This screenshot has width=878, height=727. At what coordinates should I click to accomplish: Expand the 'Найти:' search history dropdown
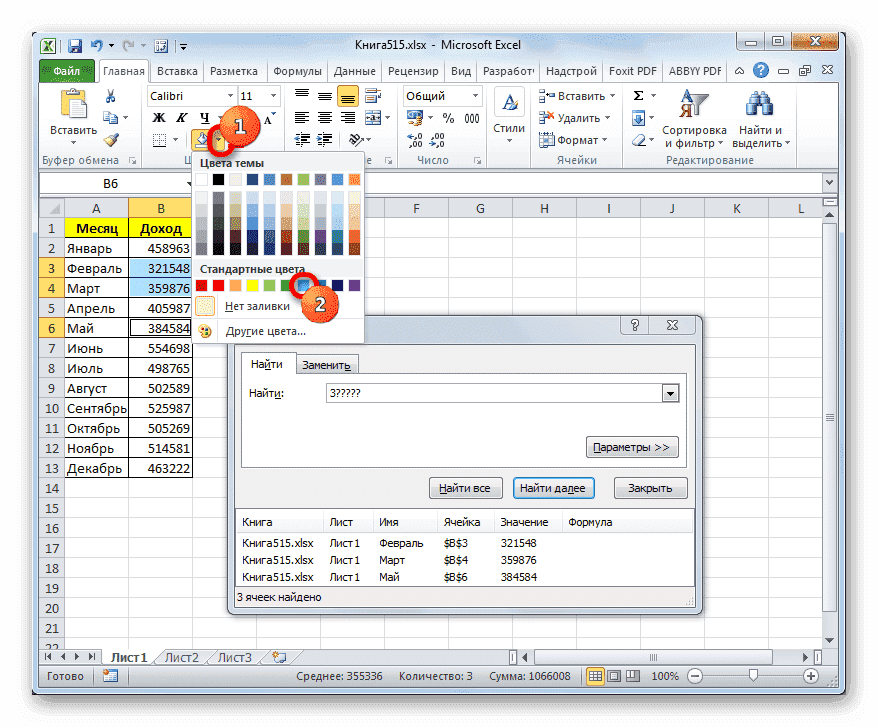click(x=671, y=393)
